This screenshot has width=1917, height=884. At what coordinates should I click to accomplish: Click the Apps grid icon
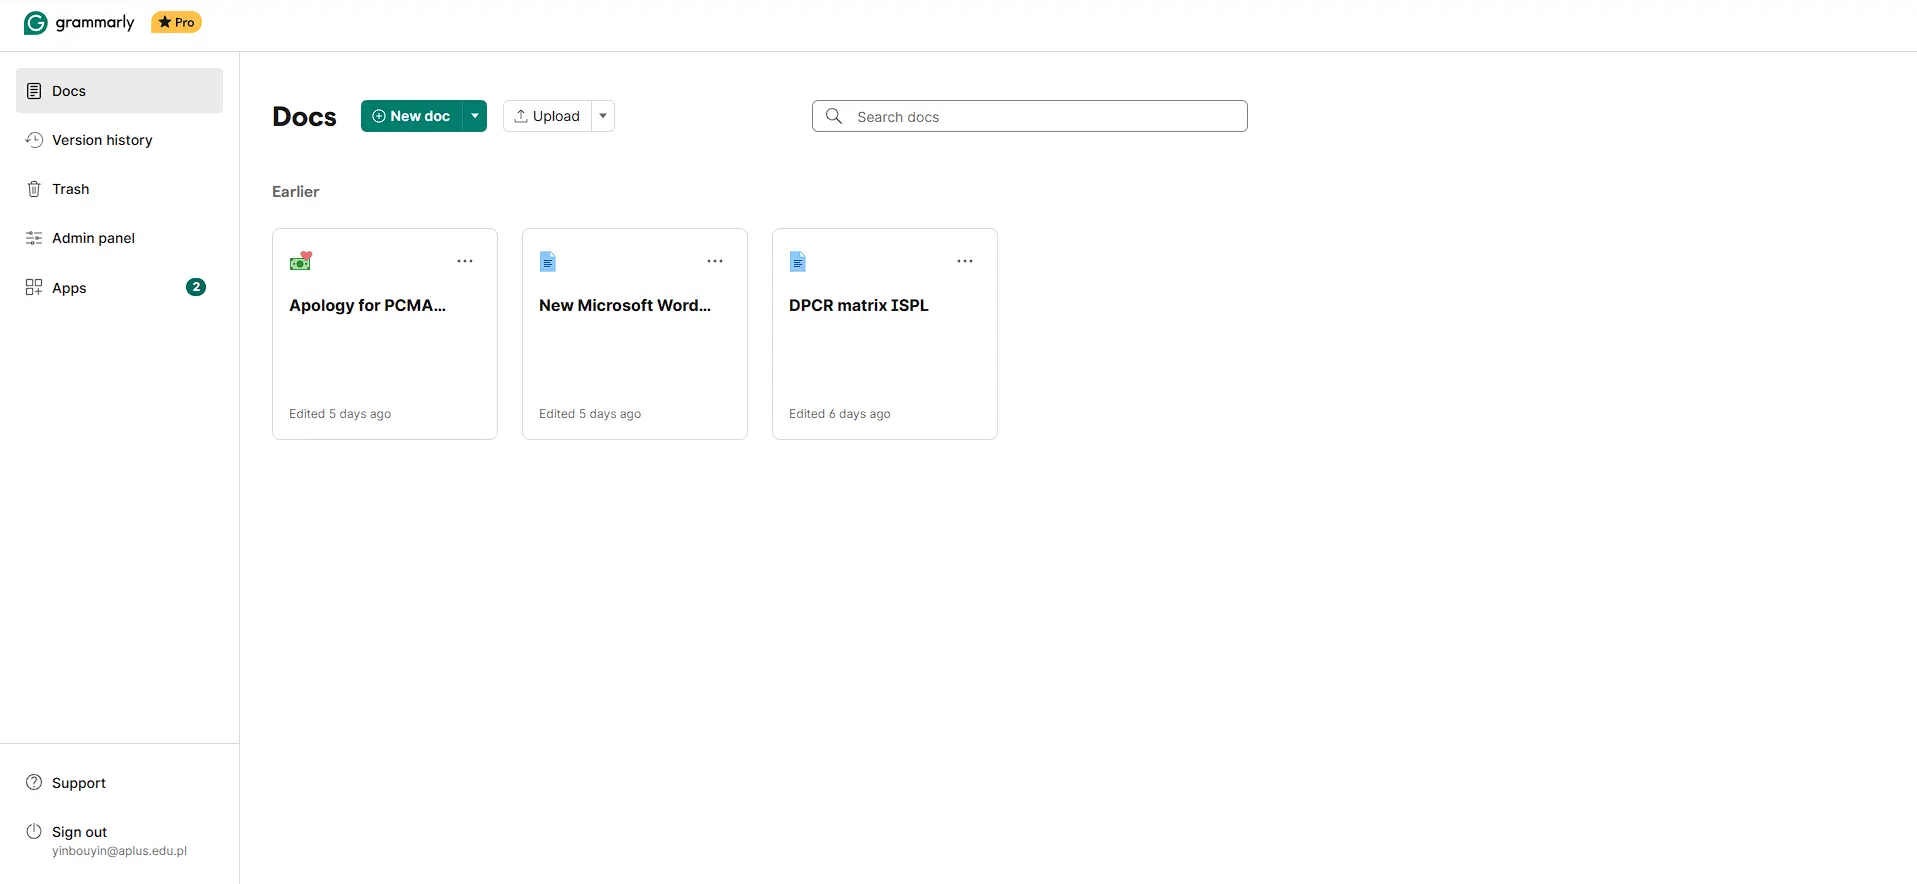(x=34, y=287)
